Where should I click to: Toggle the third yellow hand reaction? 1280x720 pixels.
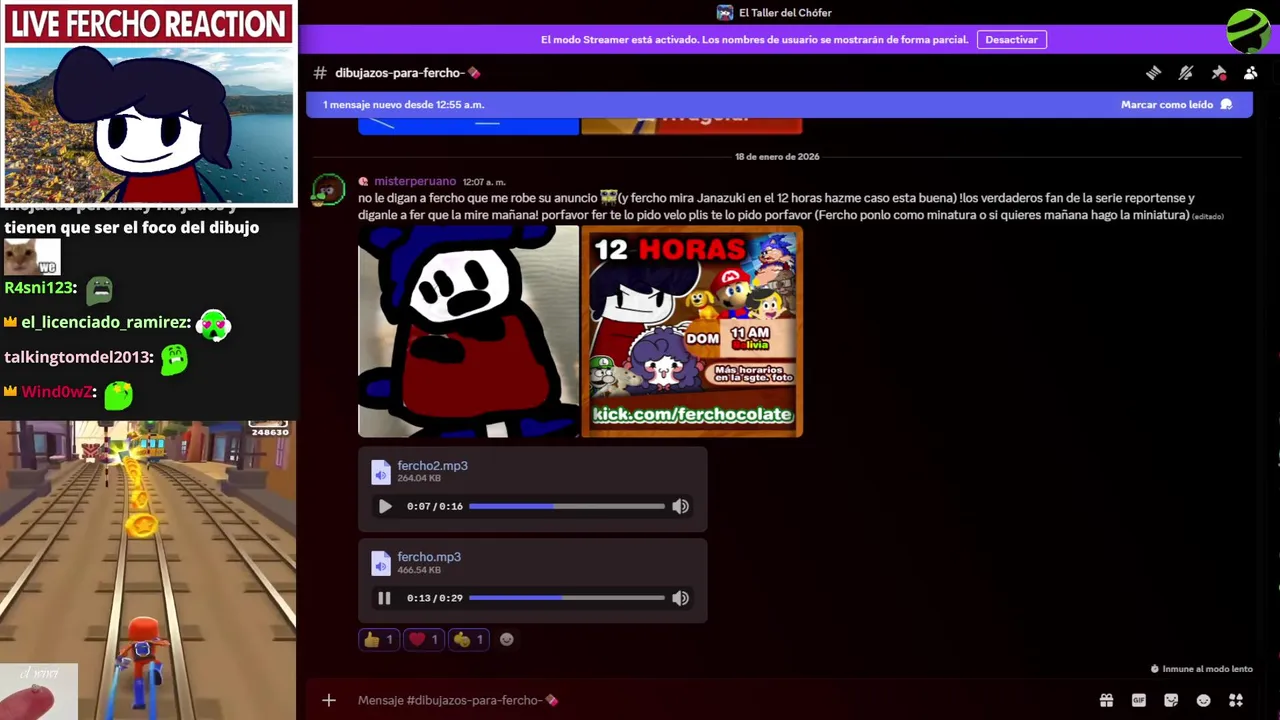469,639
